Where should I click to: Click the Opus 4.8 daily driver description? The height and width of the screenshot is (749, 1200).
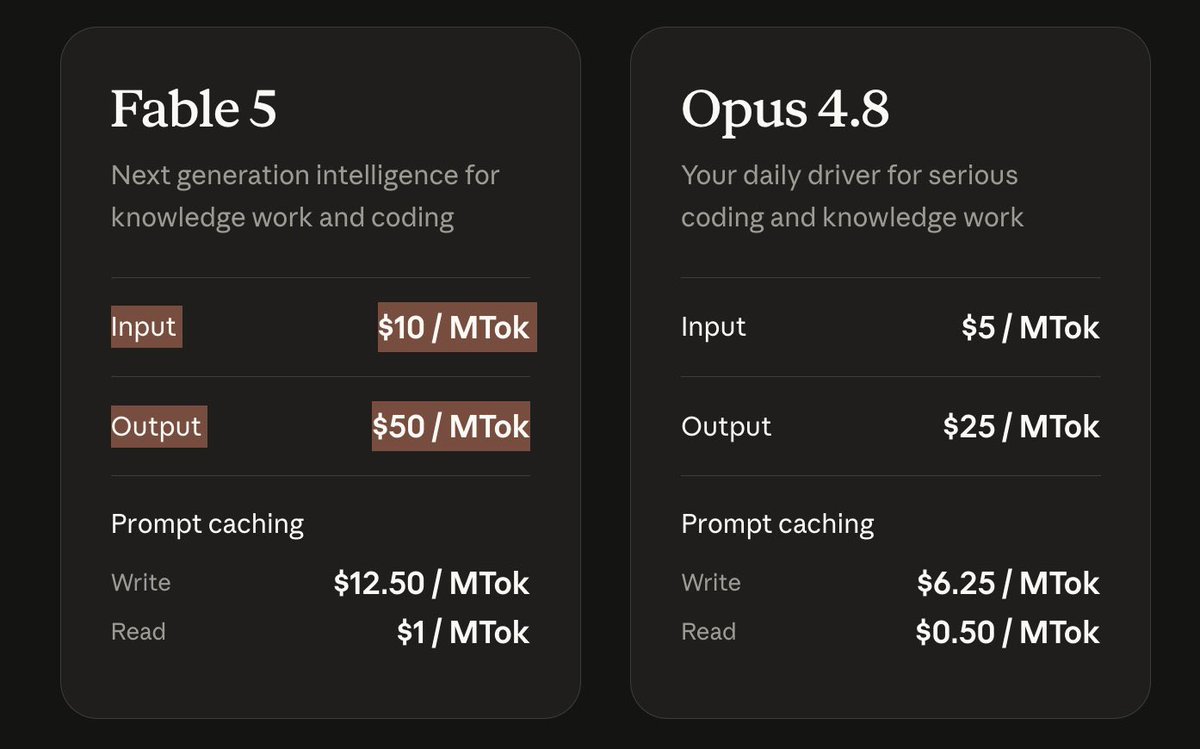[x=852, y=196]
